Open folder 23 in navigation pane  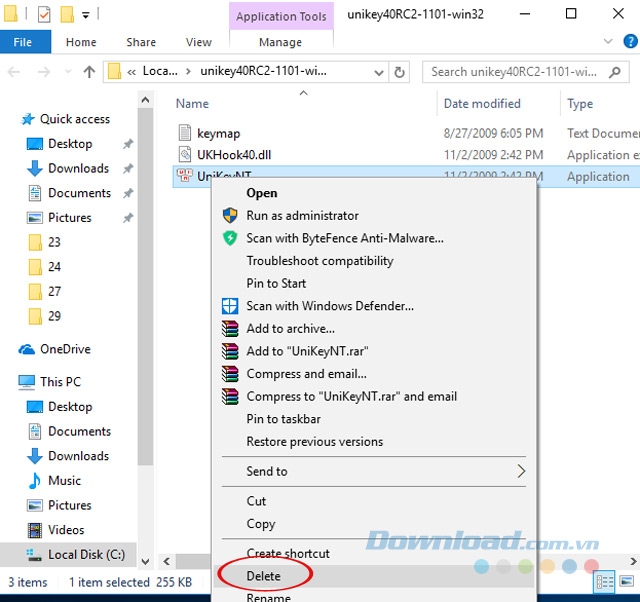(x=54, y=242)
